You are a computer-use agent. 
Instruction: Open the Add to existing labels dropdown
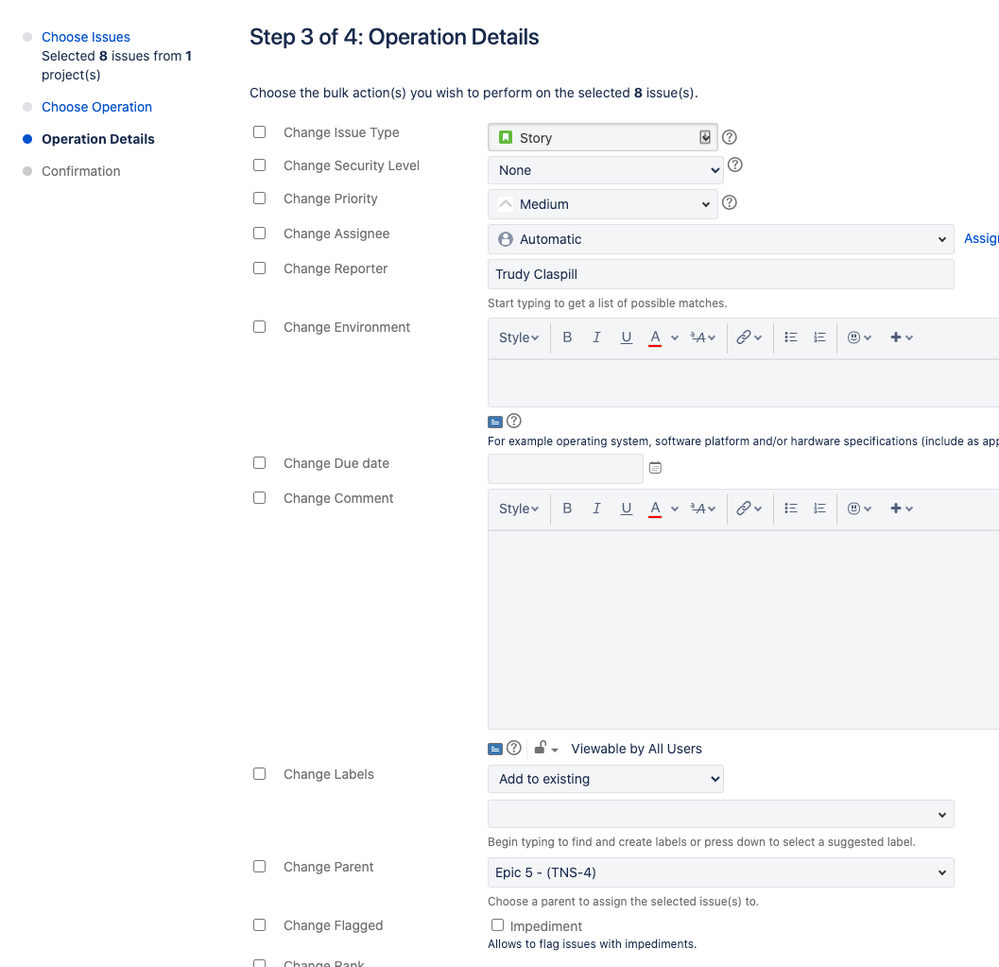605,778
